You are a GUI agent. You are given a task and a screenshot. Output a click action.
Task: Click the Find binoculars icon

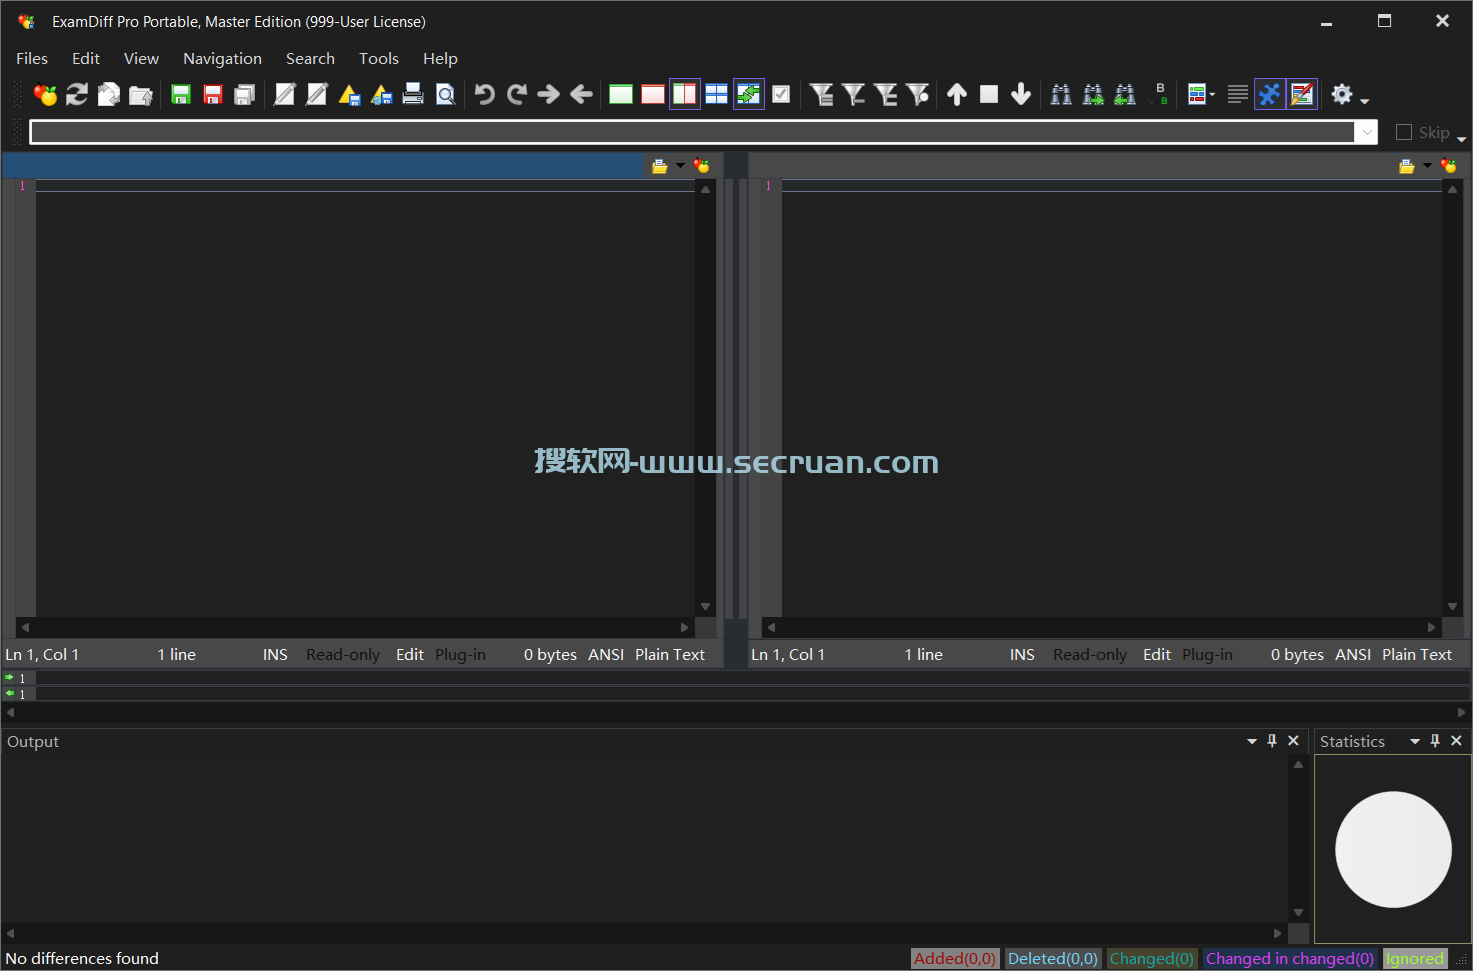click(1061, 94)
